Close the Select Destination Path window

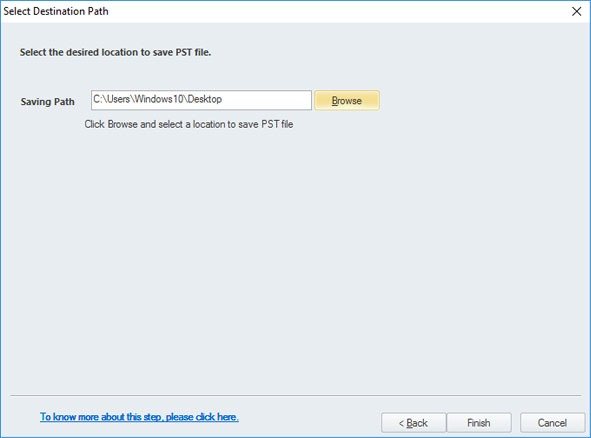pyautogui.click(x=576, y=11)
